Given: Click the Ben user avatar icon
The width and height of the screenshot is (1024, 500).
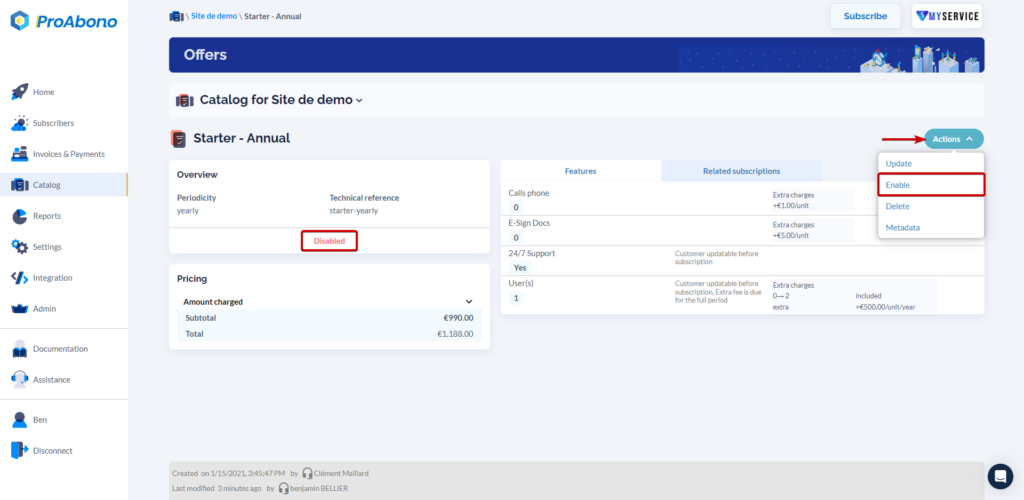Looking at the screenshot, I should 20,420.
